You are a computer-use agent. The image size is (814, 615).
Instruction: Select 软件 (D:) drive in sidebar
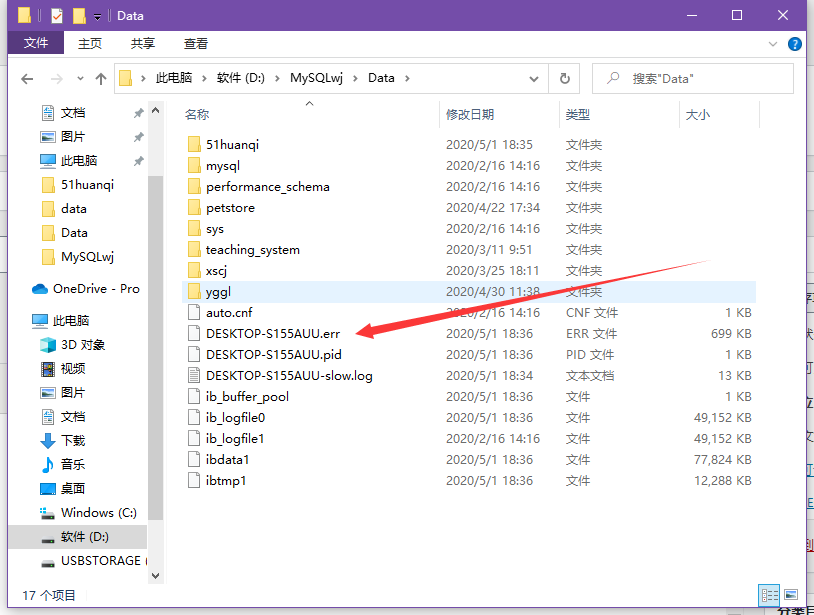[85, 537]
